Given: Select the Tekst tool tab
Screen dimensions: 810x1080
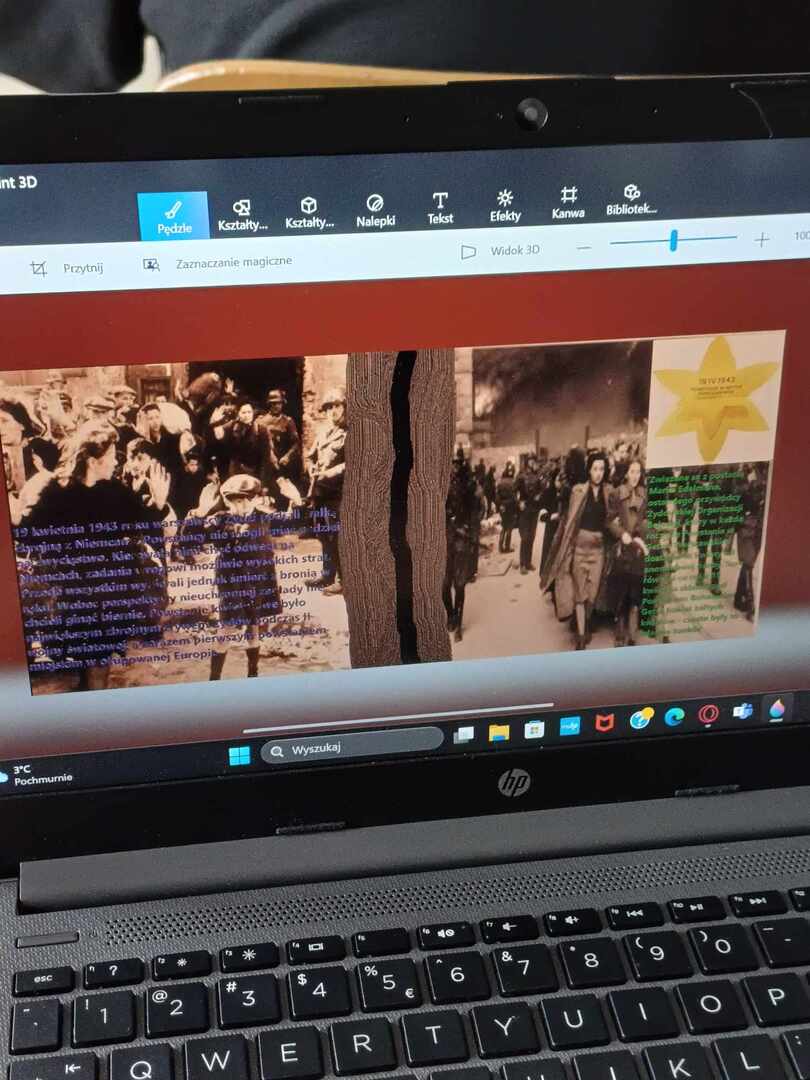Looking at the screenshot, I should click(440, 209).
